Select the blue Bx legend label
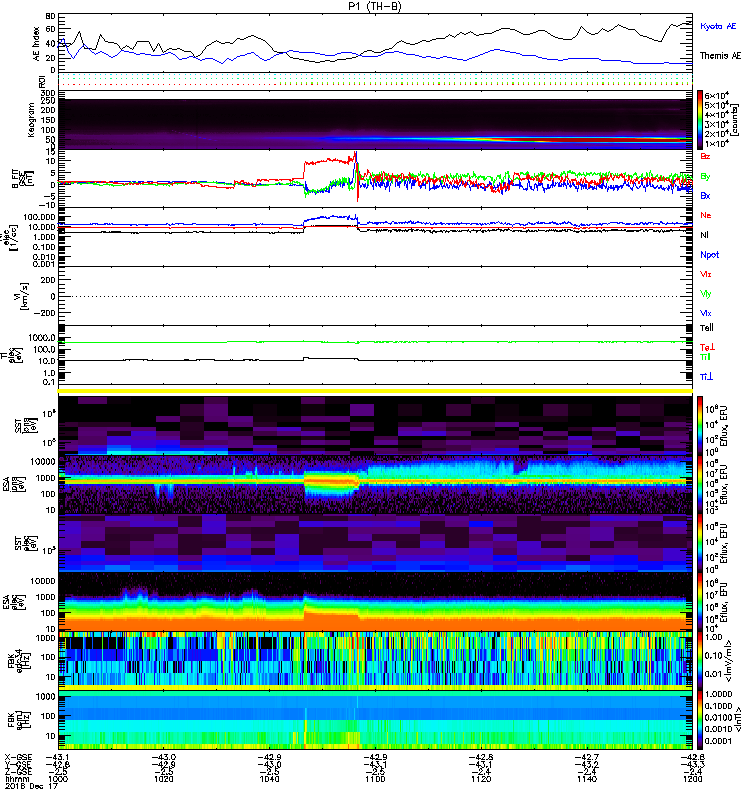The image size is (750, 800). click(705, 196)
